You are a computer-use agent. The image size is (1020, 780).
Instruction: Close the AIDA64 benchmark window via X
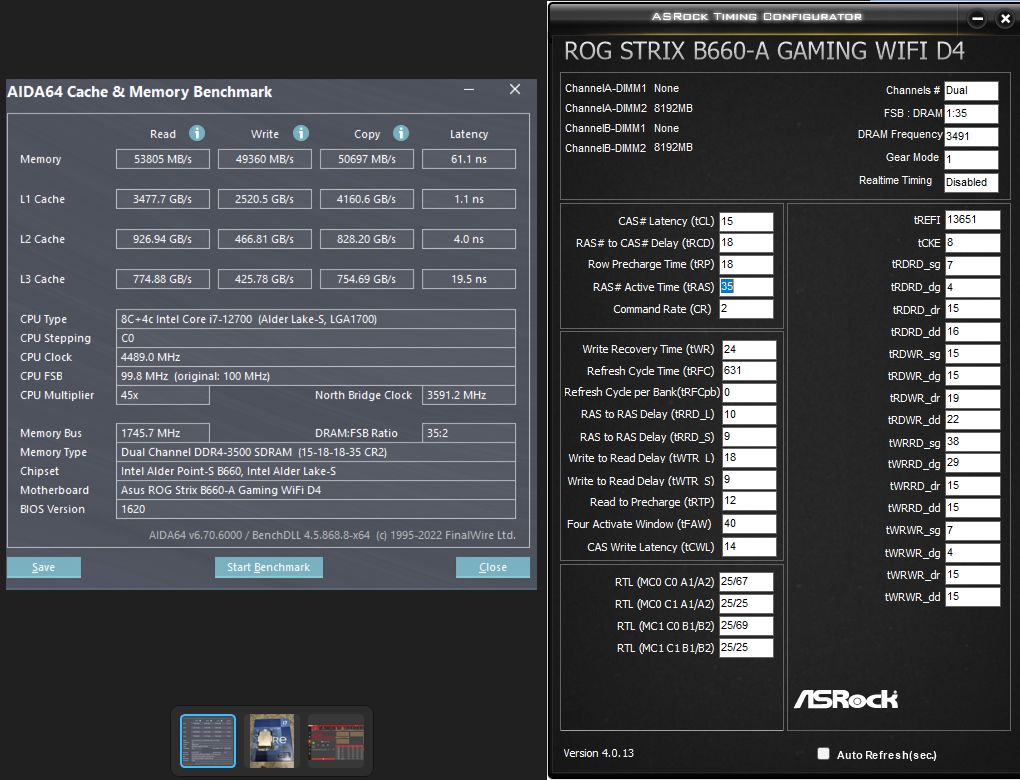pos(515,89)
